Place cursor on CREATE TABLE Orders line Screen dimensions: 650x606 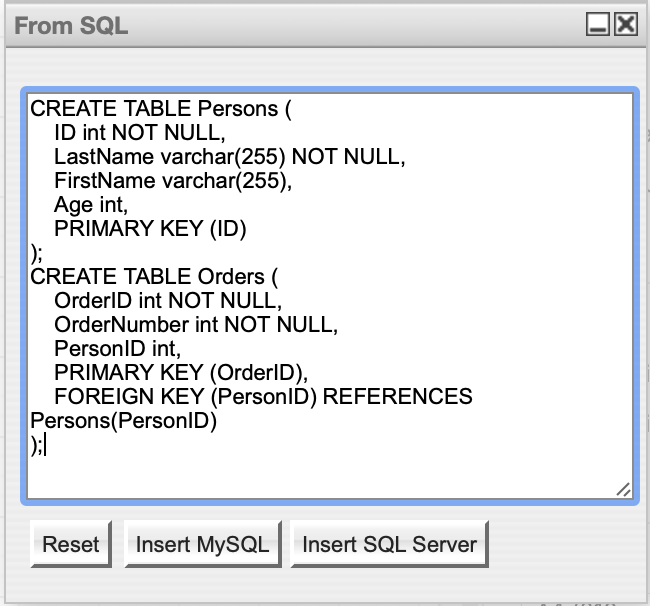pos(152,277)
